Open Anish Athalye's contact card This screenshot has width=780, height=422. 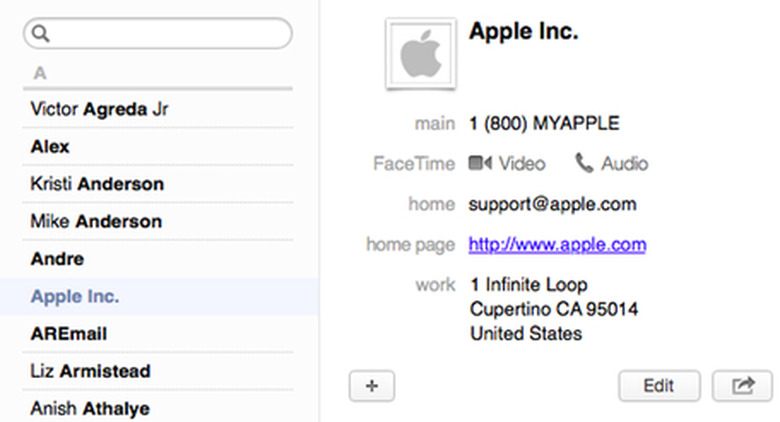[89, 408]
